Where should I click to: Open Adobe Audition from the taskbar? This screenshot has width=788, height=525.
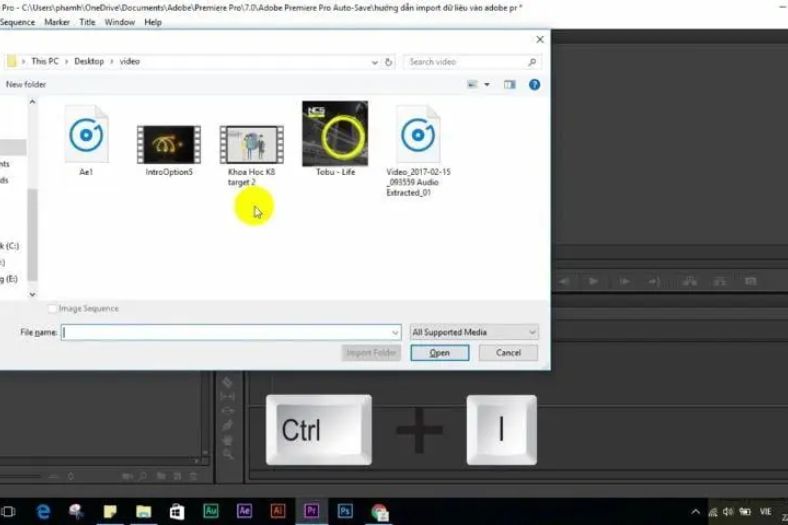click(x=211, y=511)
